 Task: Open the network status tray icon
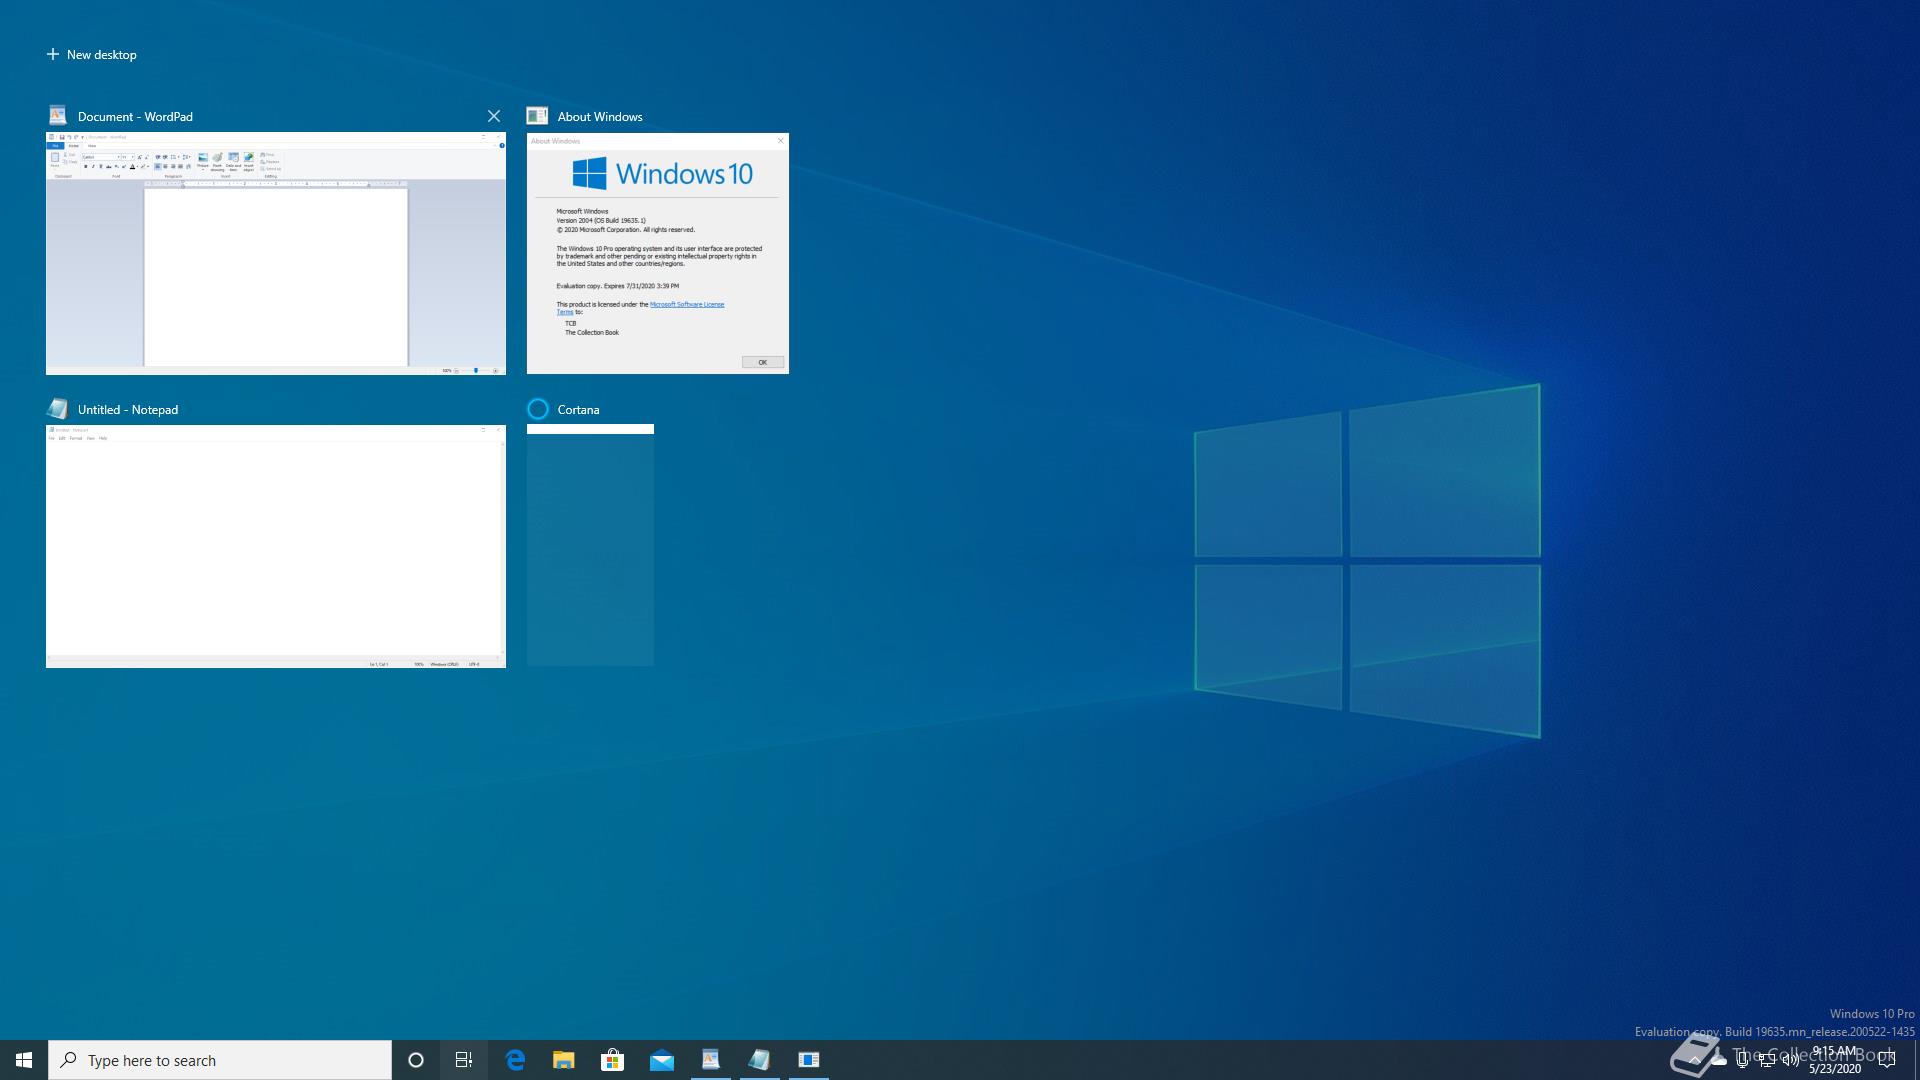click(x=1766, y=1060)
